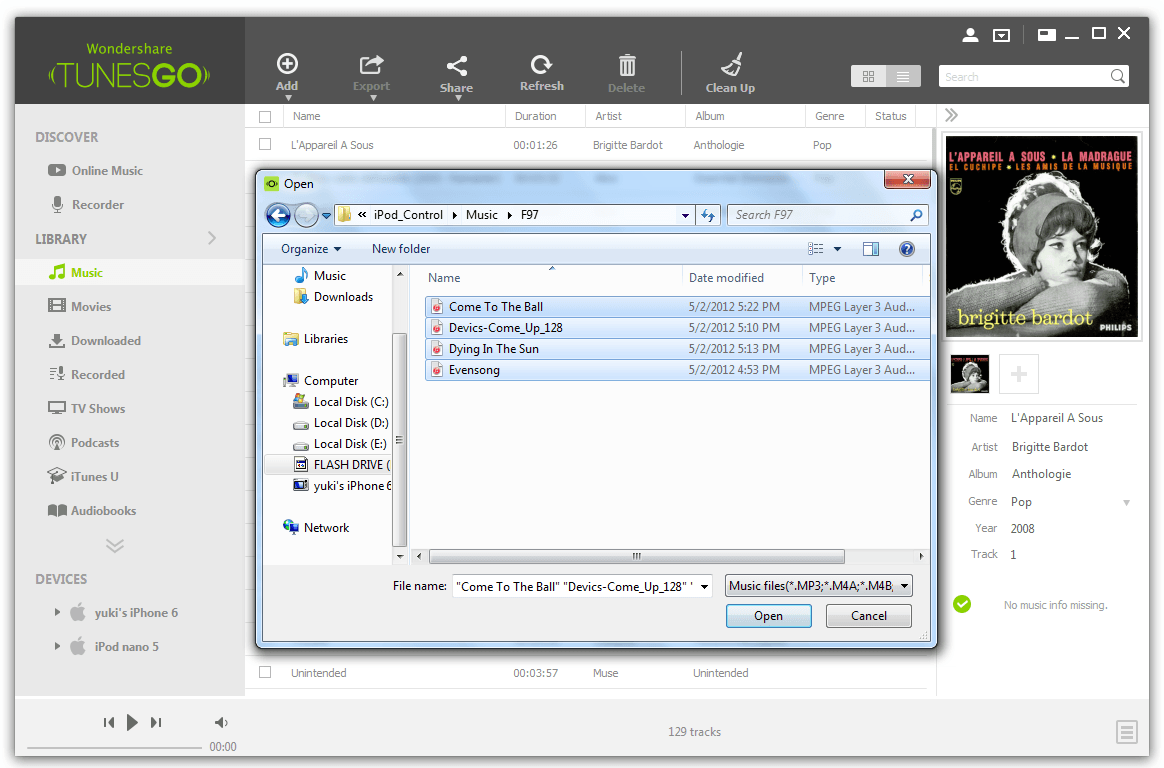The image size is (1164, 768).
Task: Select FLASH DRIVE in navigation tree
Action: tap(341, 465)
